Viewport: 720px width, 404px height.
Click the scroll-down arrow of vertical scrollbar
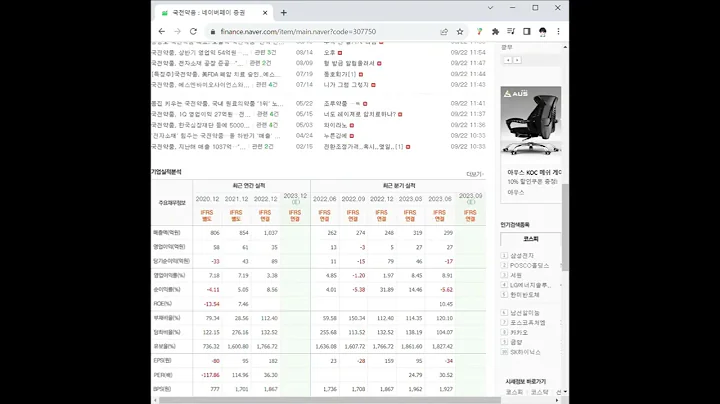tap(565, 392)
